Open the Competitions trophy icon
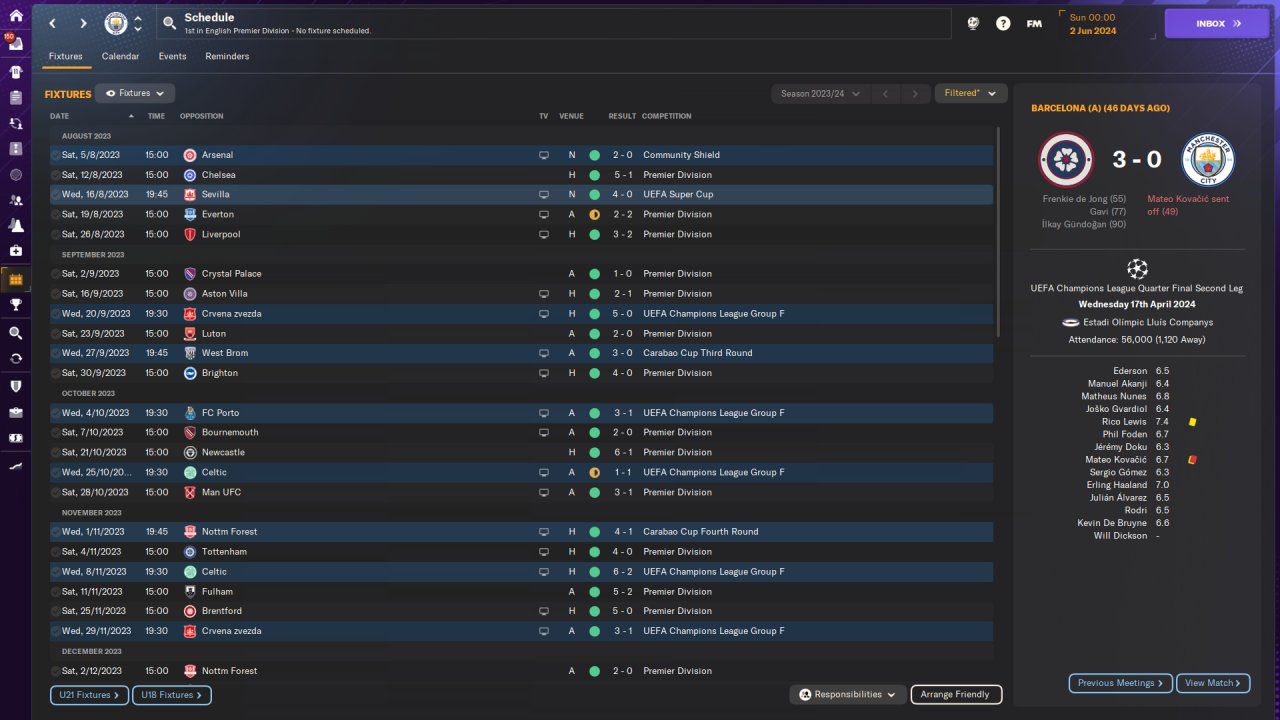The image size is (1280, 720). [x=15, y=306]
